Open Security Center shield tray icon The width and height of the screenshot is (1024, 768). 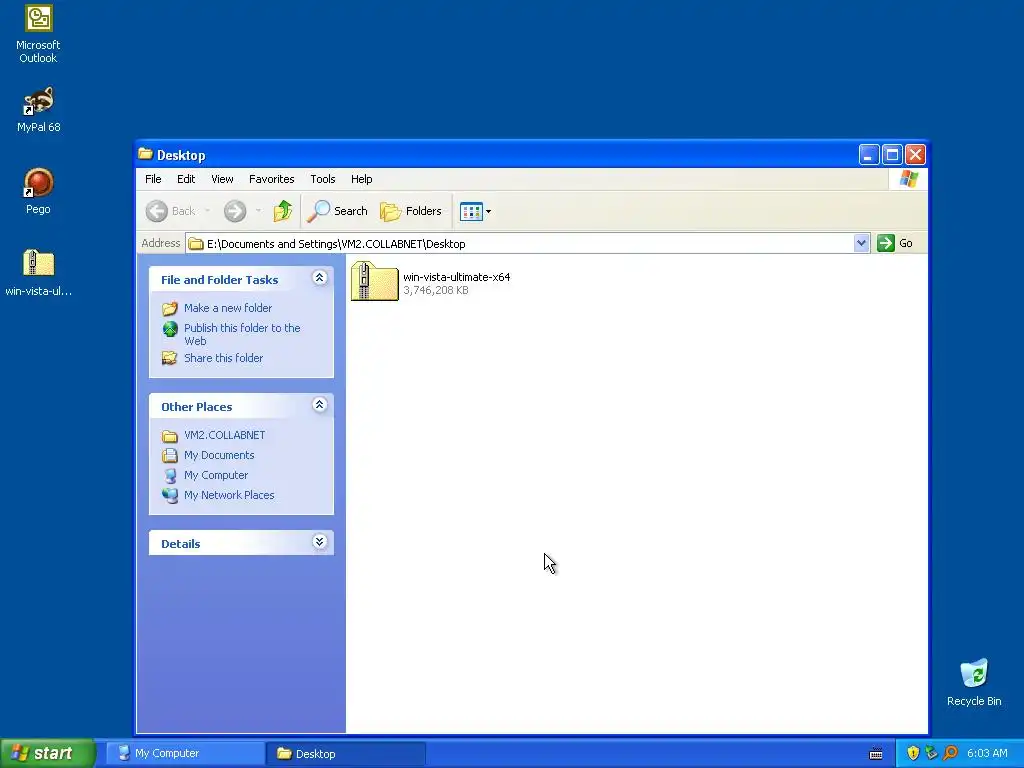[913, 754]
